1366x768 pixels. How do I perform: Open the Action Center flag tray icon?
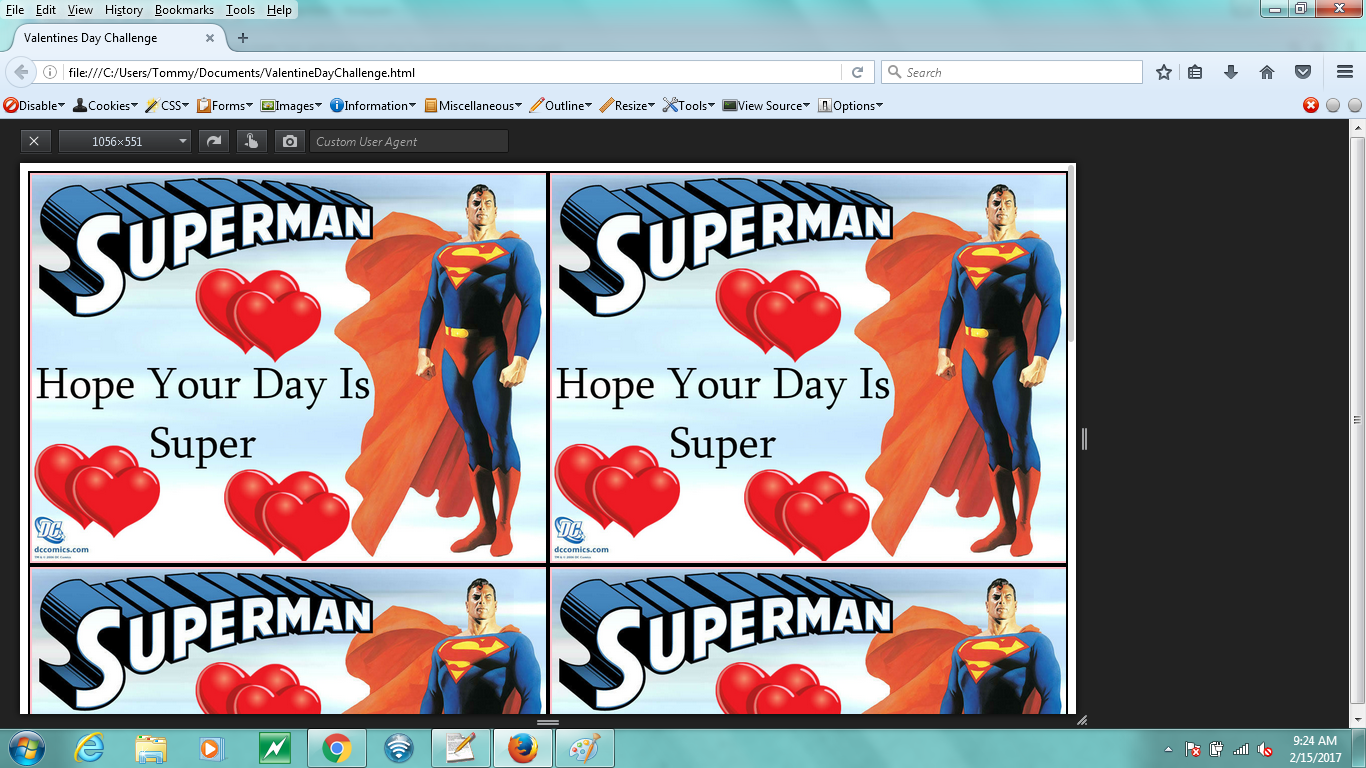(x=1192, y=749)
